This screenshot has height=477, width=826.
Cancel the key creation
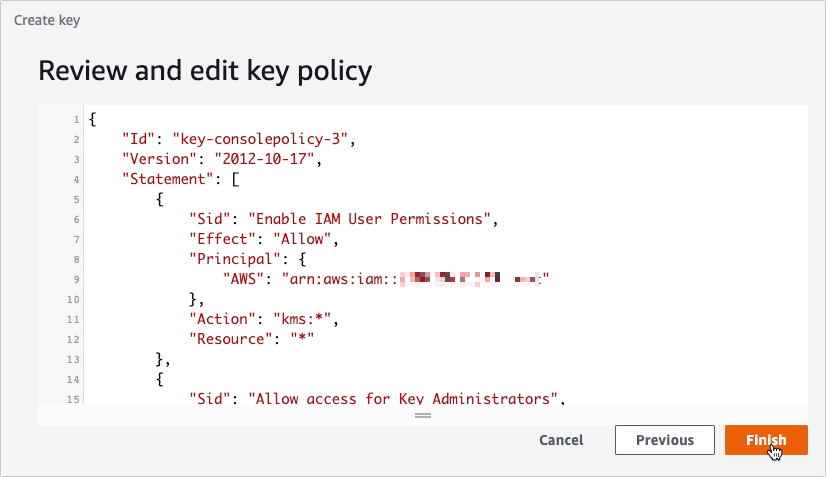[x=561, y=440]
